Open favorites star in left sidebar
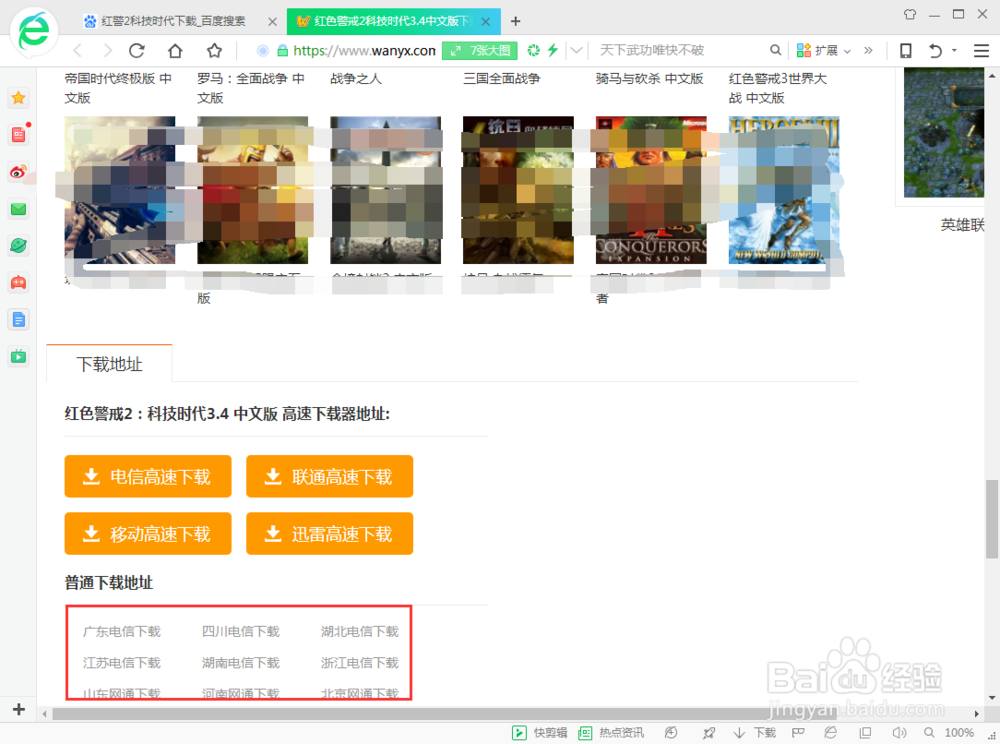Viewport: 1000px width, 744px height. [18, 98]
